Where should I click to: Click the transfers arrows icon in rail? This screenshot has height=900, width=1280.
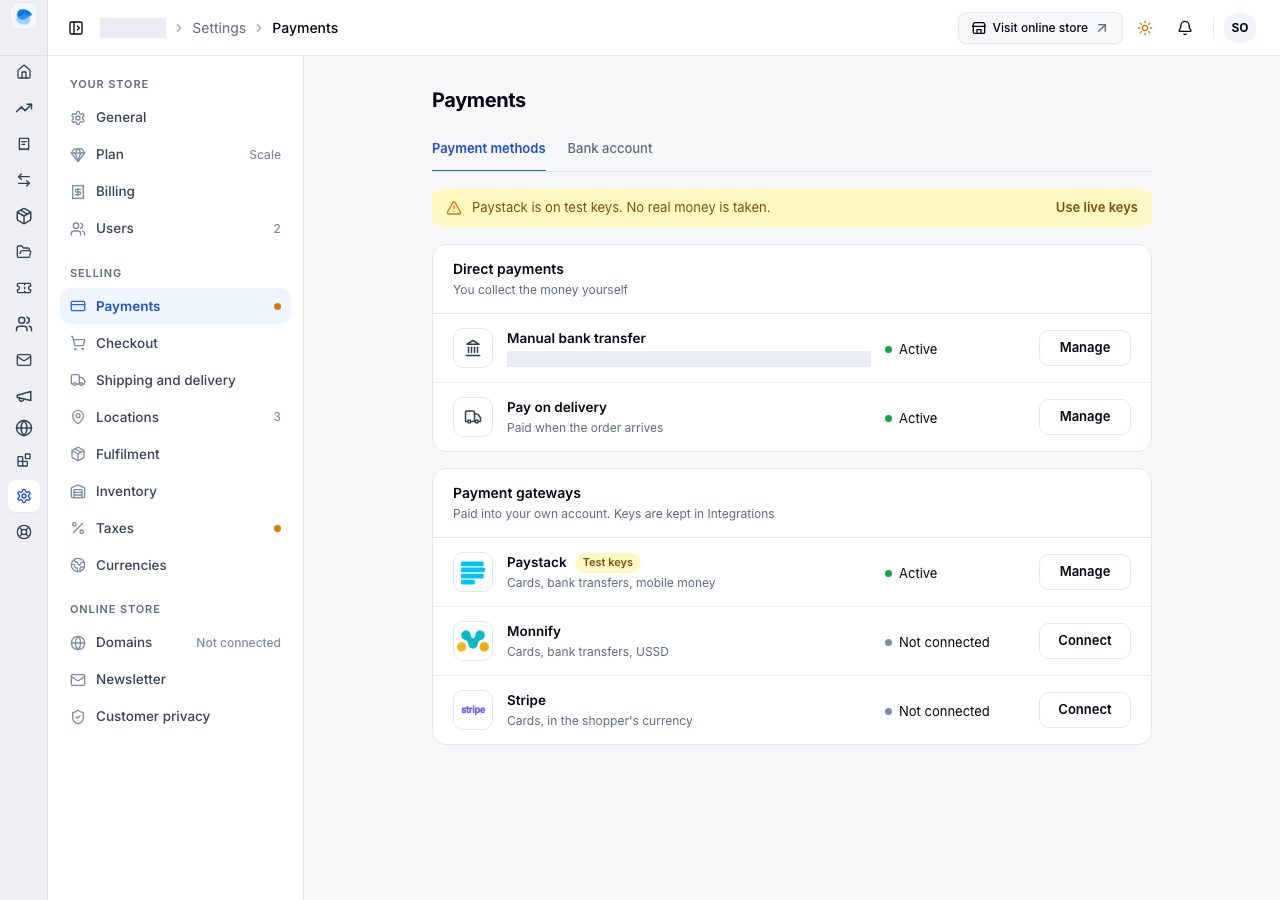24,180
